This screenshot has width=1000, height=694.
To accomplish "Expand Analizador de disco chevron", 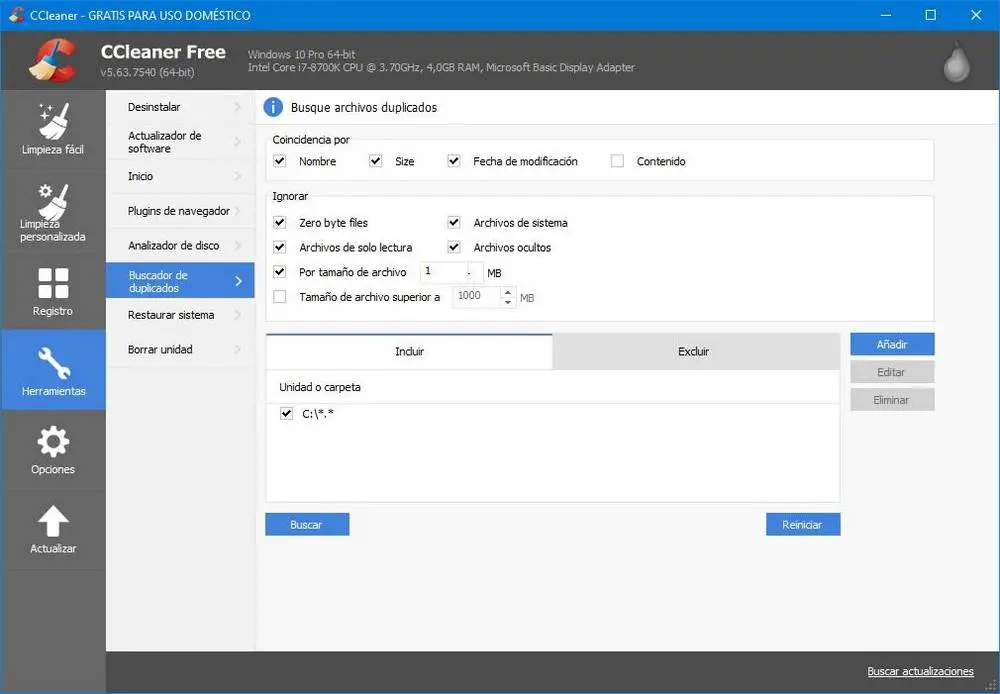I will point(238,246).
